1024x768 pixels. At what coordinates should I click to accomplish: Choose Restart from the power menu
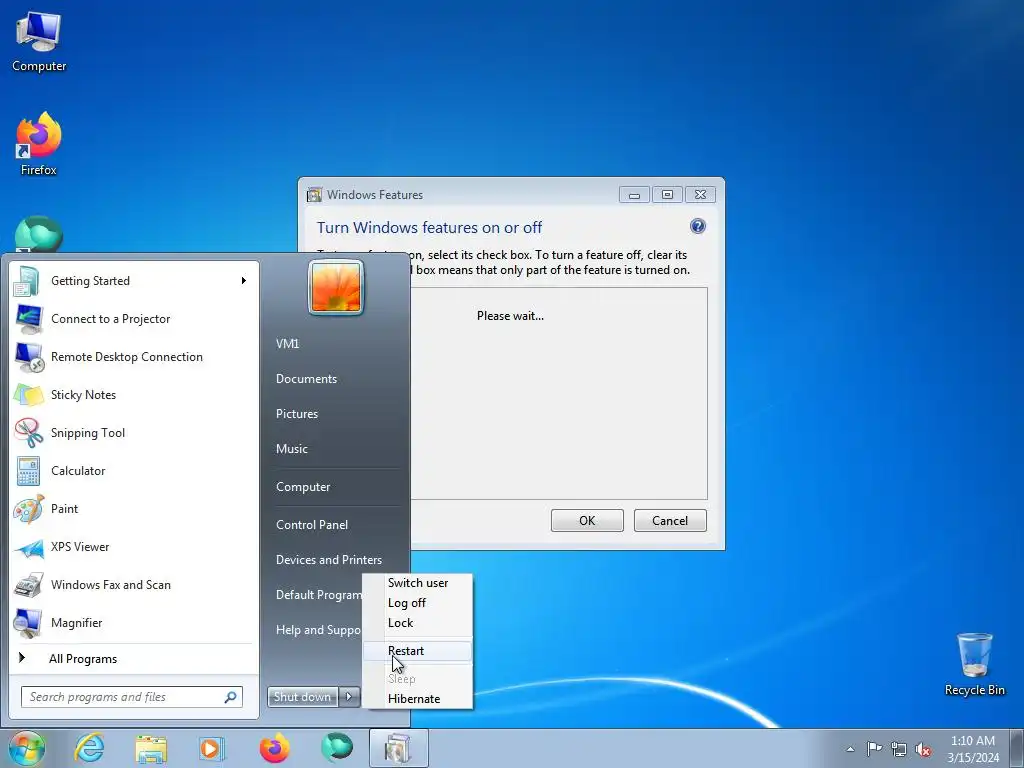417,651
